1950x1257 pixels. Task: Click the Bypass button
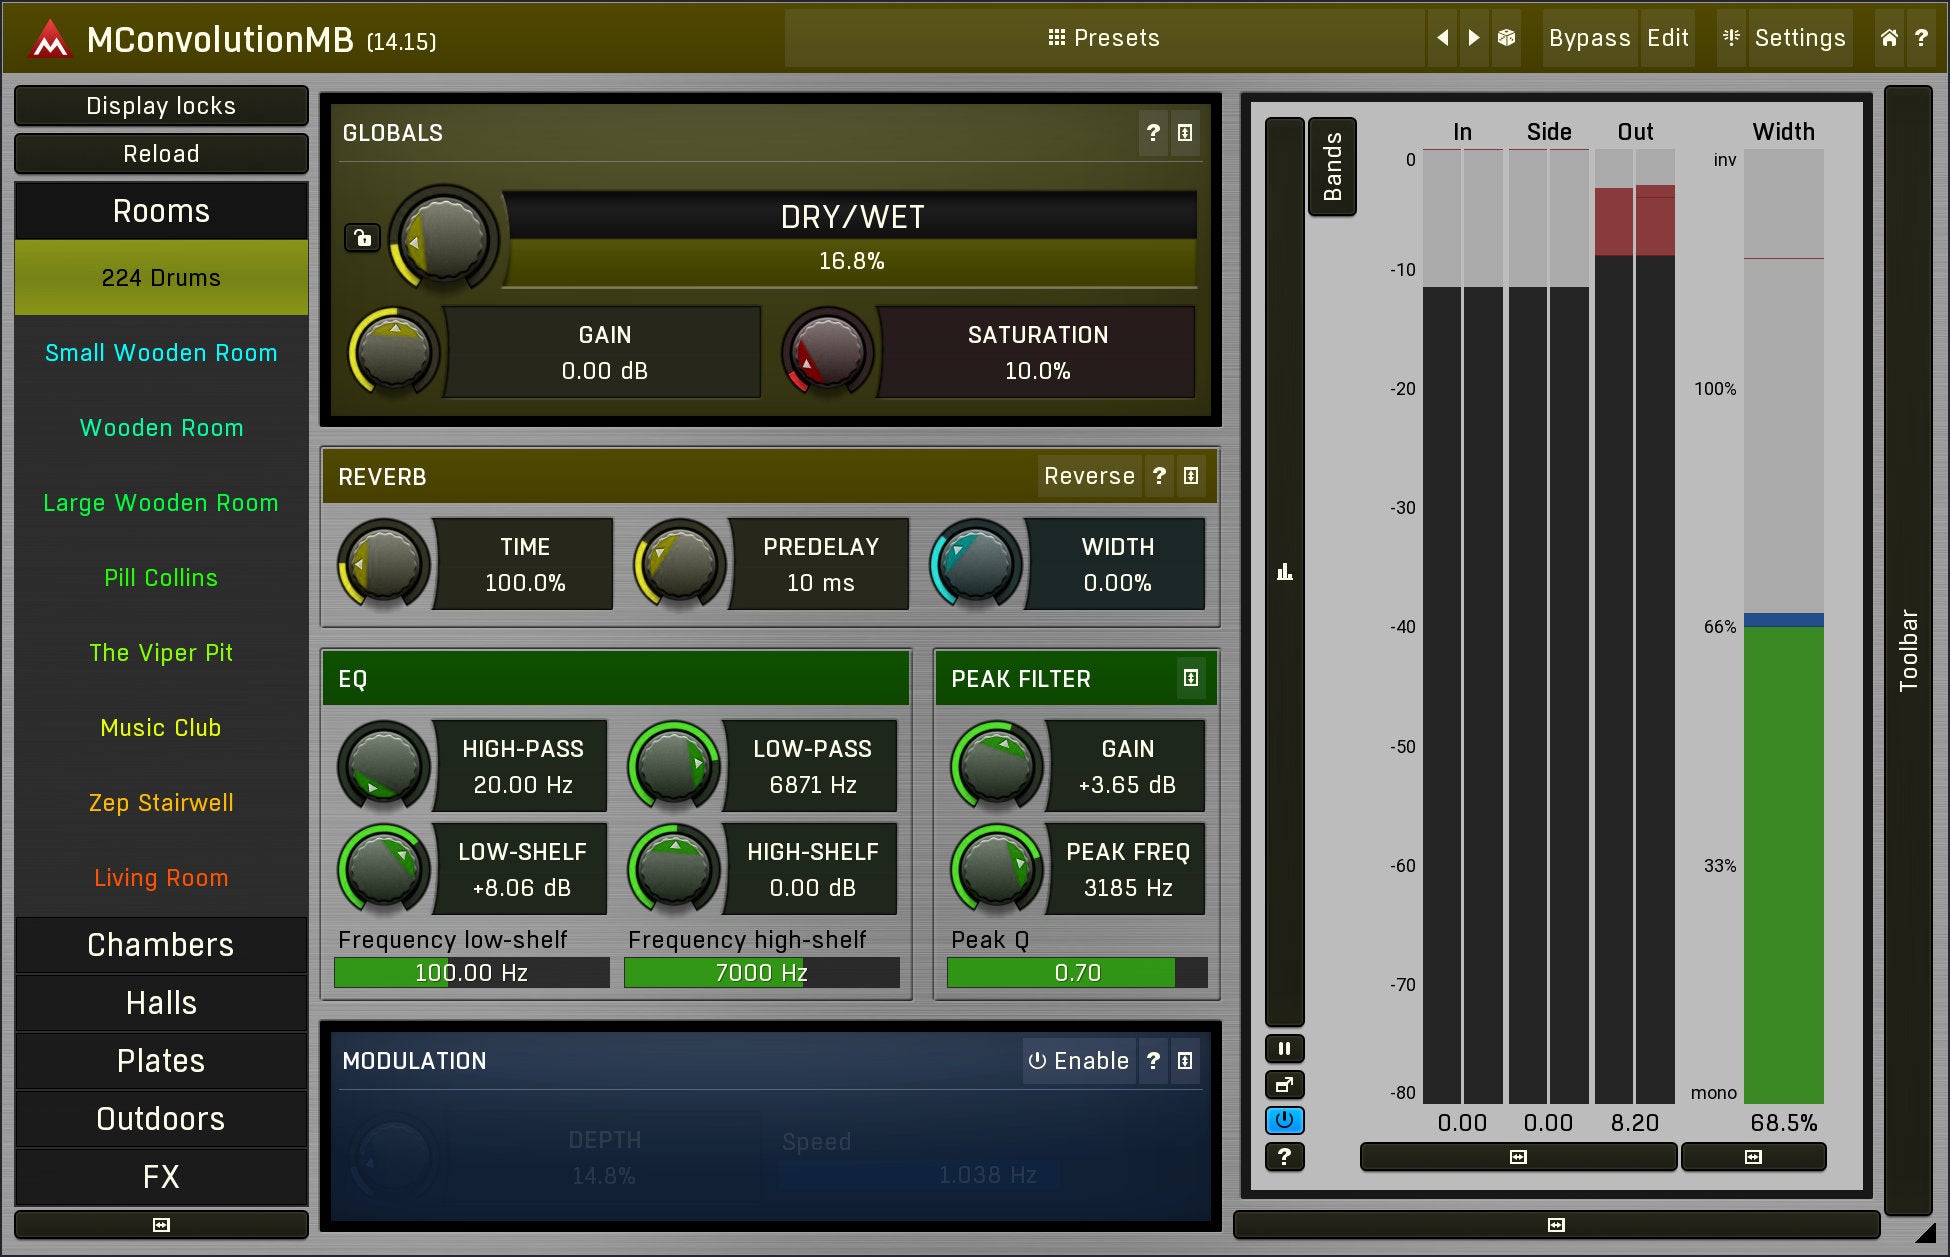coord(1589,38)
